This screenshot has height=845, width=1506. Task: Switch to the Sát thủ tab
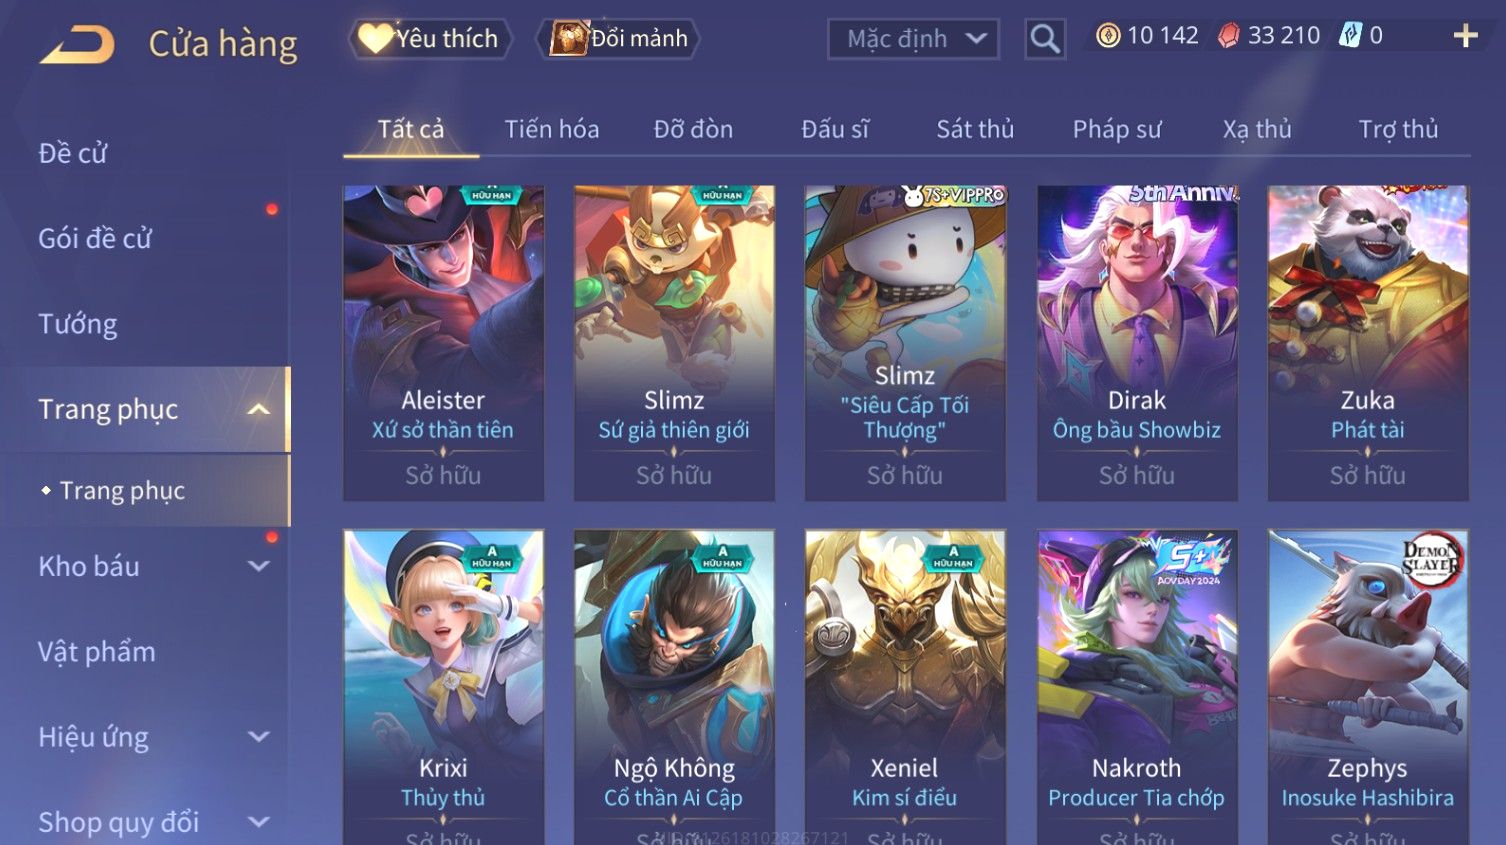975,129
